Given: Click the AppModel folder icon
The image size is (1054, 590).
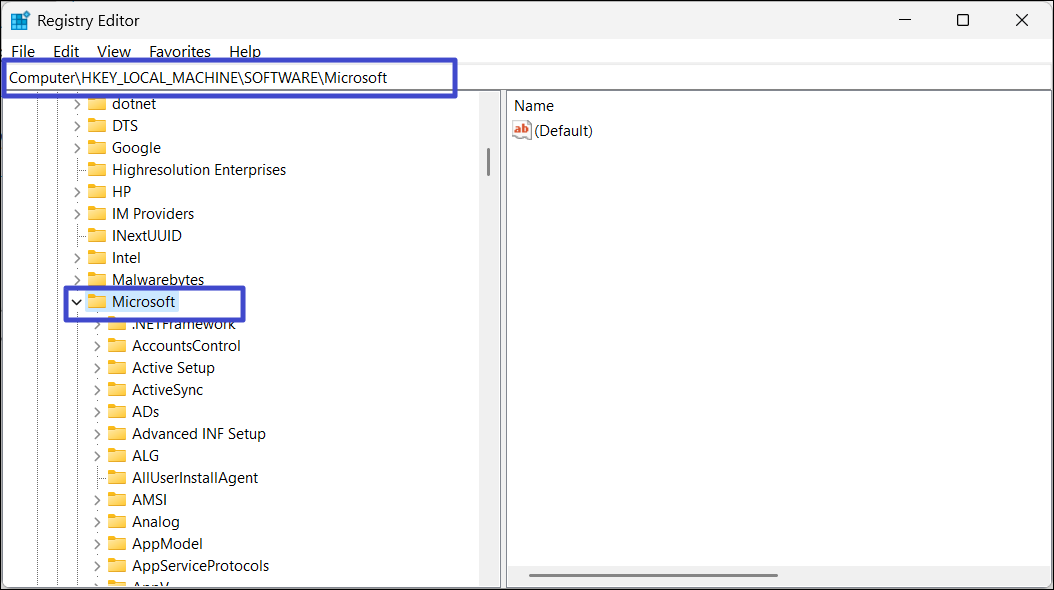Looking at the screenshot, I should 117,544.
